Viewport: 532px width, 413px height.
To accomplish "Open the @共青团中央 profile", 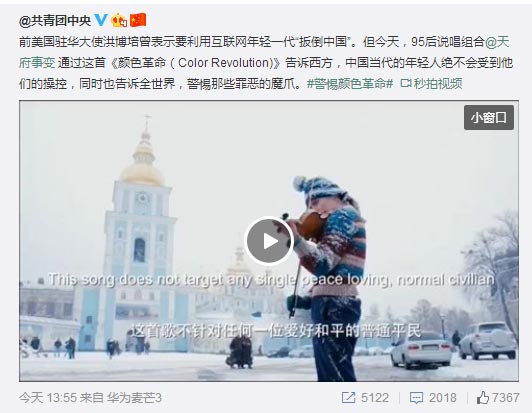I will pos(55,21).
